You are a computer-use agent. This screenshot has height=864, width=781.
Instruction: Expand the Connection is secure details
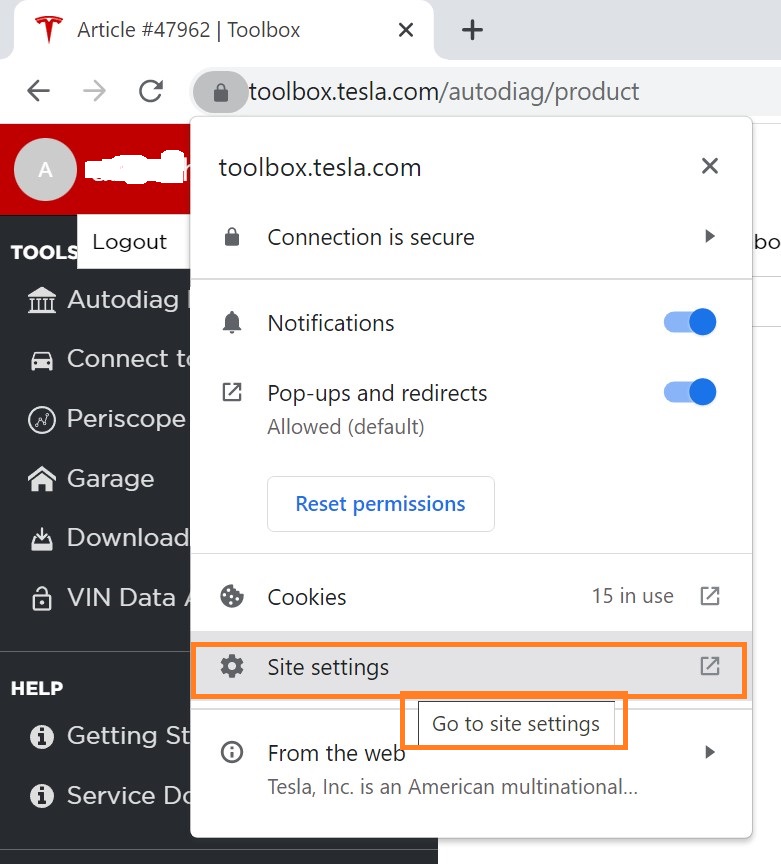710,237
